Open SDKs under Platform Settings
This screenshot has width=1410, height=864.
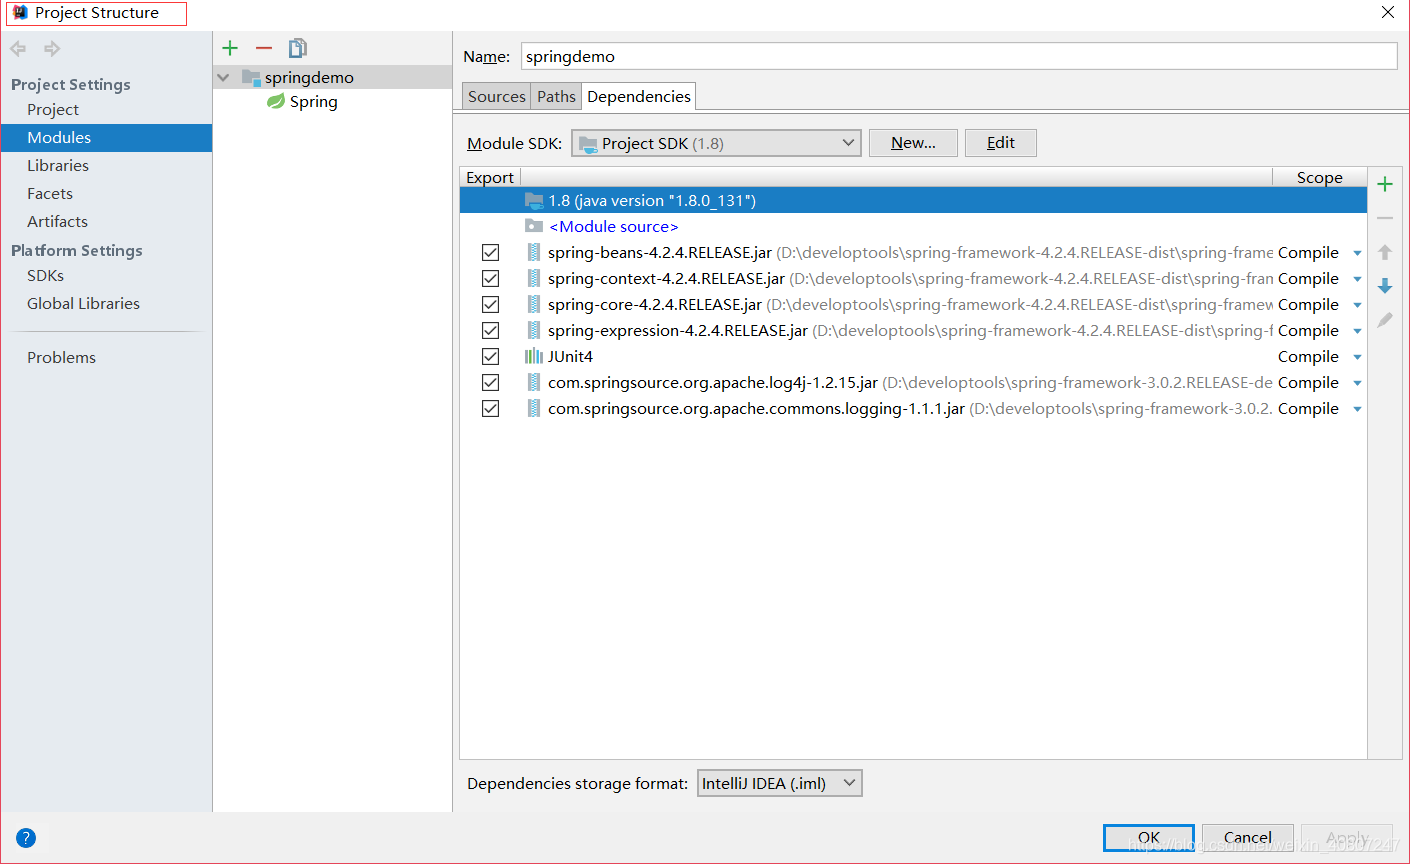(45, 275)
